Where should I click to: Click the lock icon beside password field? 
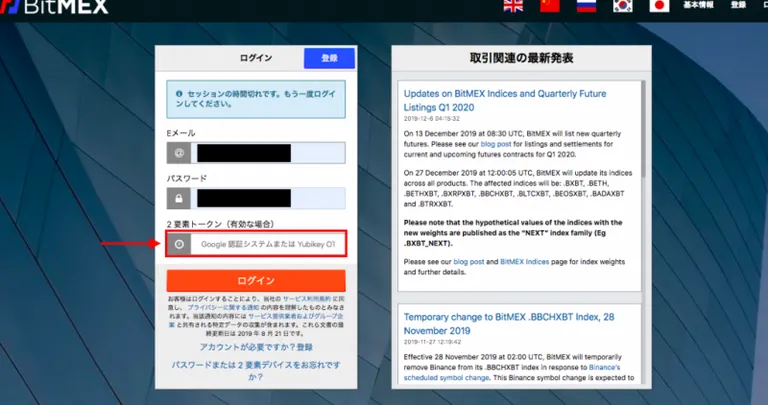pos(179,198)
